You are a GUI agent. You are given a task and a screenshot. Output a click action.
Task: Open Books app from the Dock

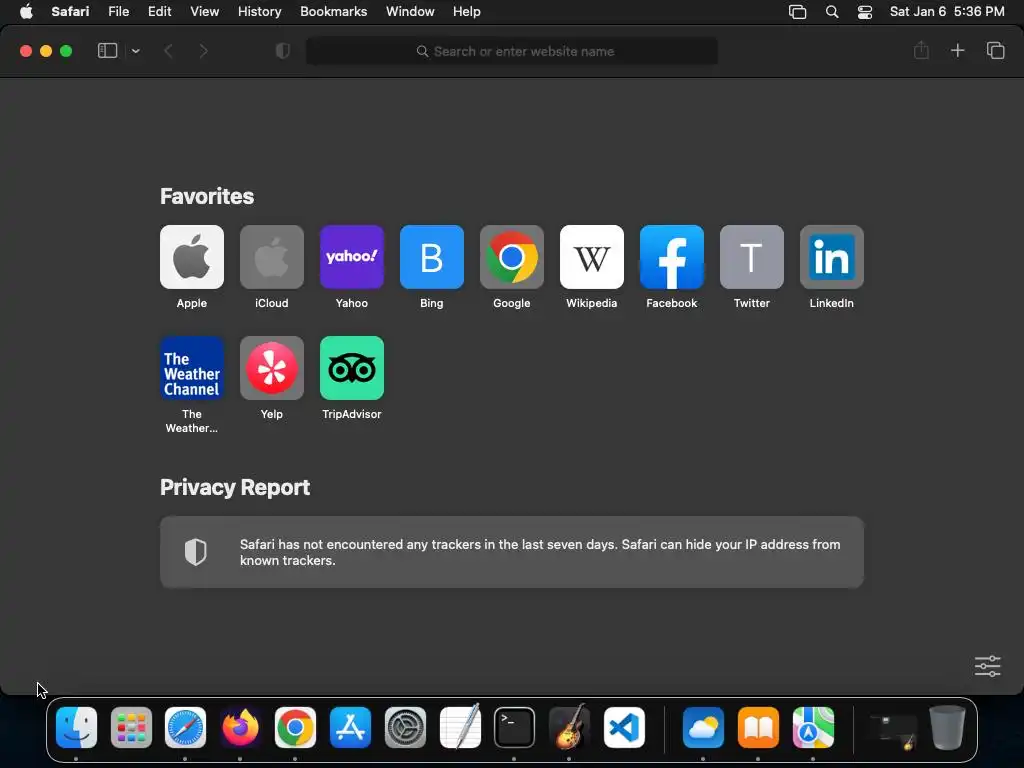(758, 728)
